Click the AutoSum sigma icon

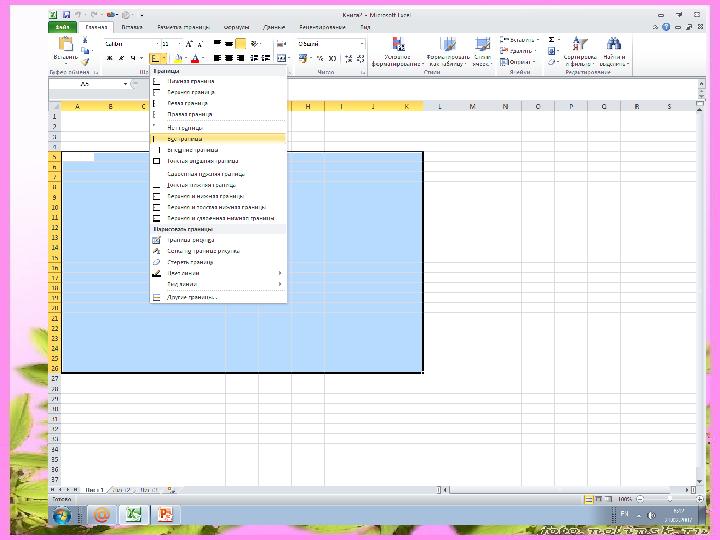[551, 39]
